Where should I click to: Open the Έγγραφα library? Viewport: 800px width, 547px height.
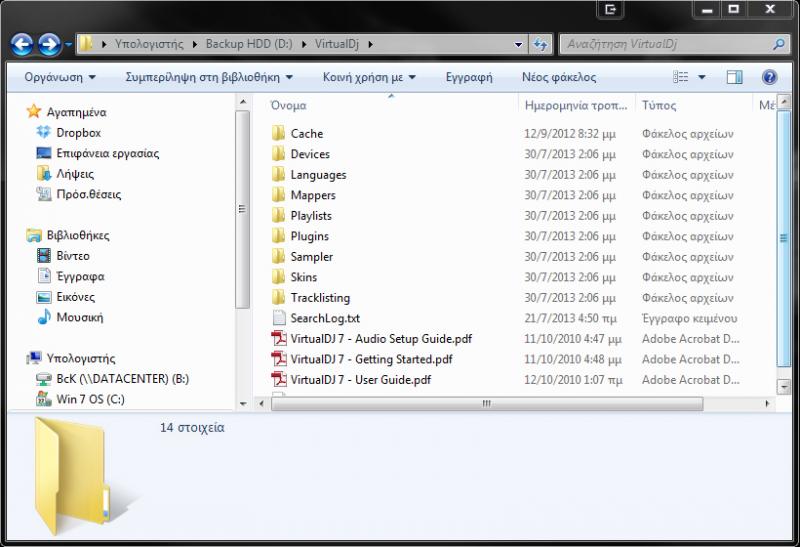pos(71,277)
